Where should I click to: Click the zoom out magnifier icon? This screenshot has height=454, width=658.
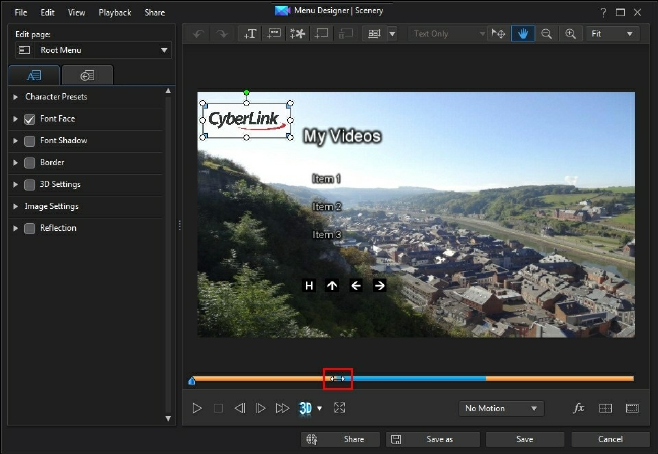[x=547, y=34]
